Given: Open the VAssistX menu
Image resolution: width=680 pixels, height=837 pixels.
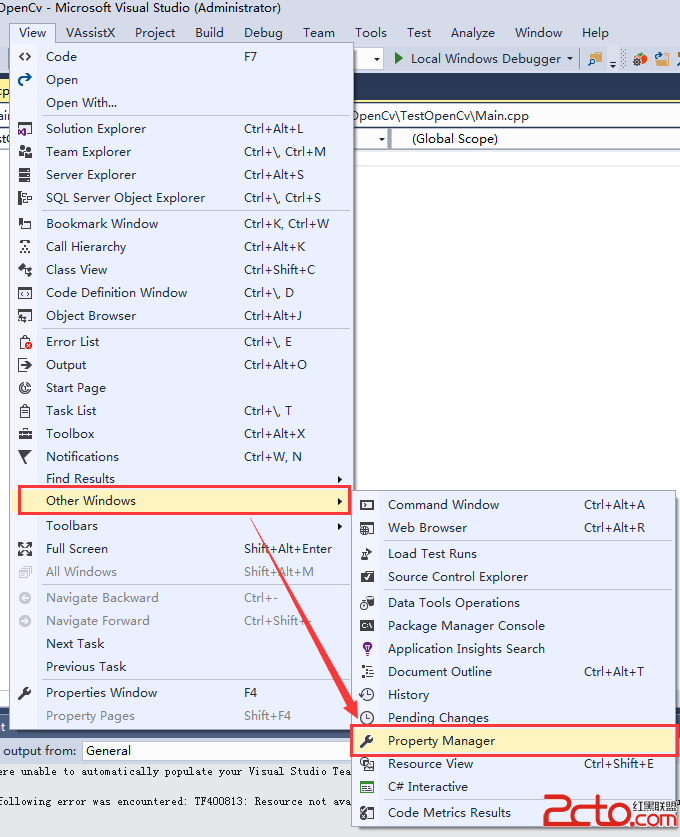Looking at the screenshot, I should tap(90, 33).
